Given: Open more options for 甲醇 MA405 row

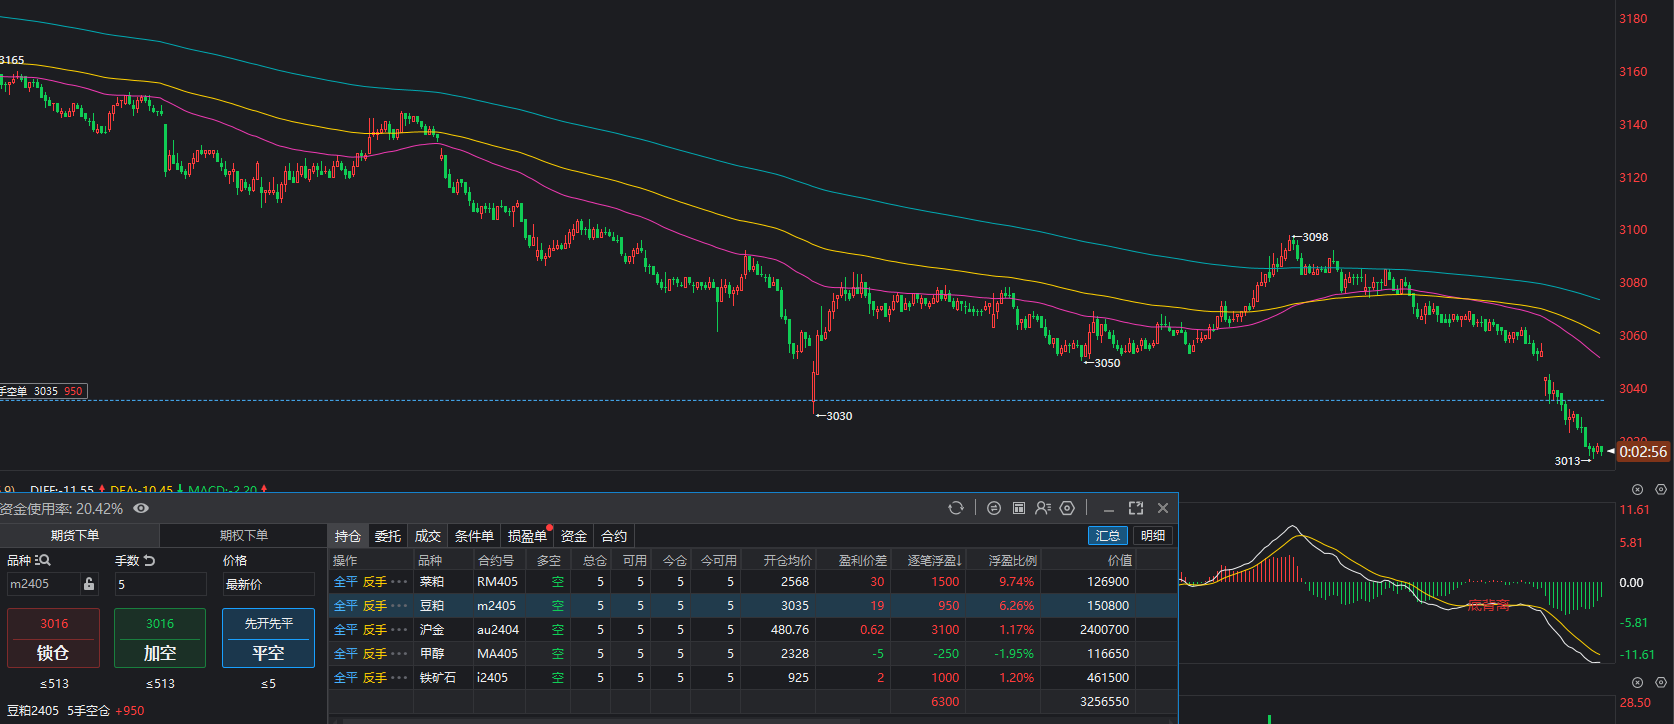Looking at the screenshot, I should point(399,654).
